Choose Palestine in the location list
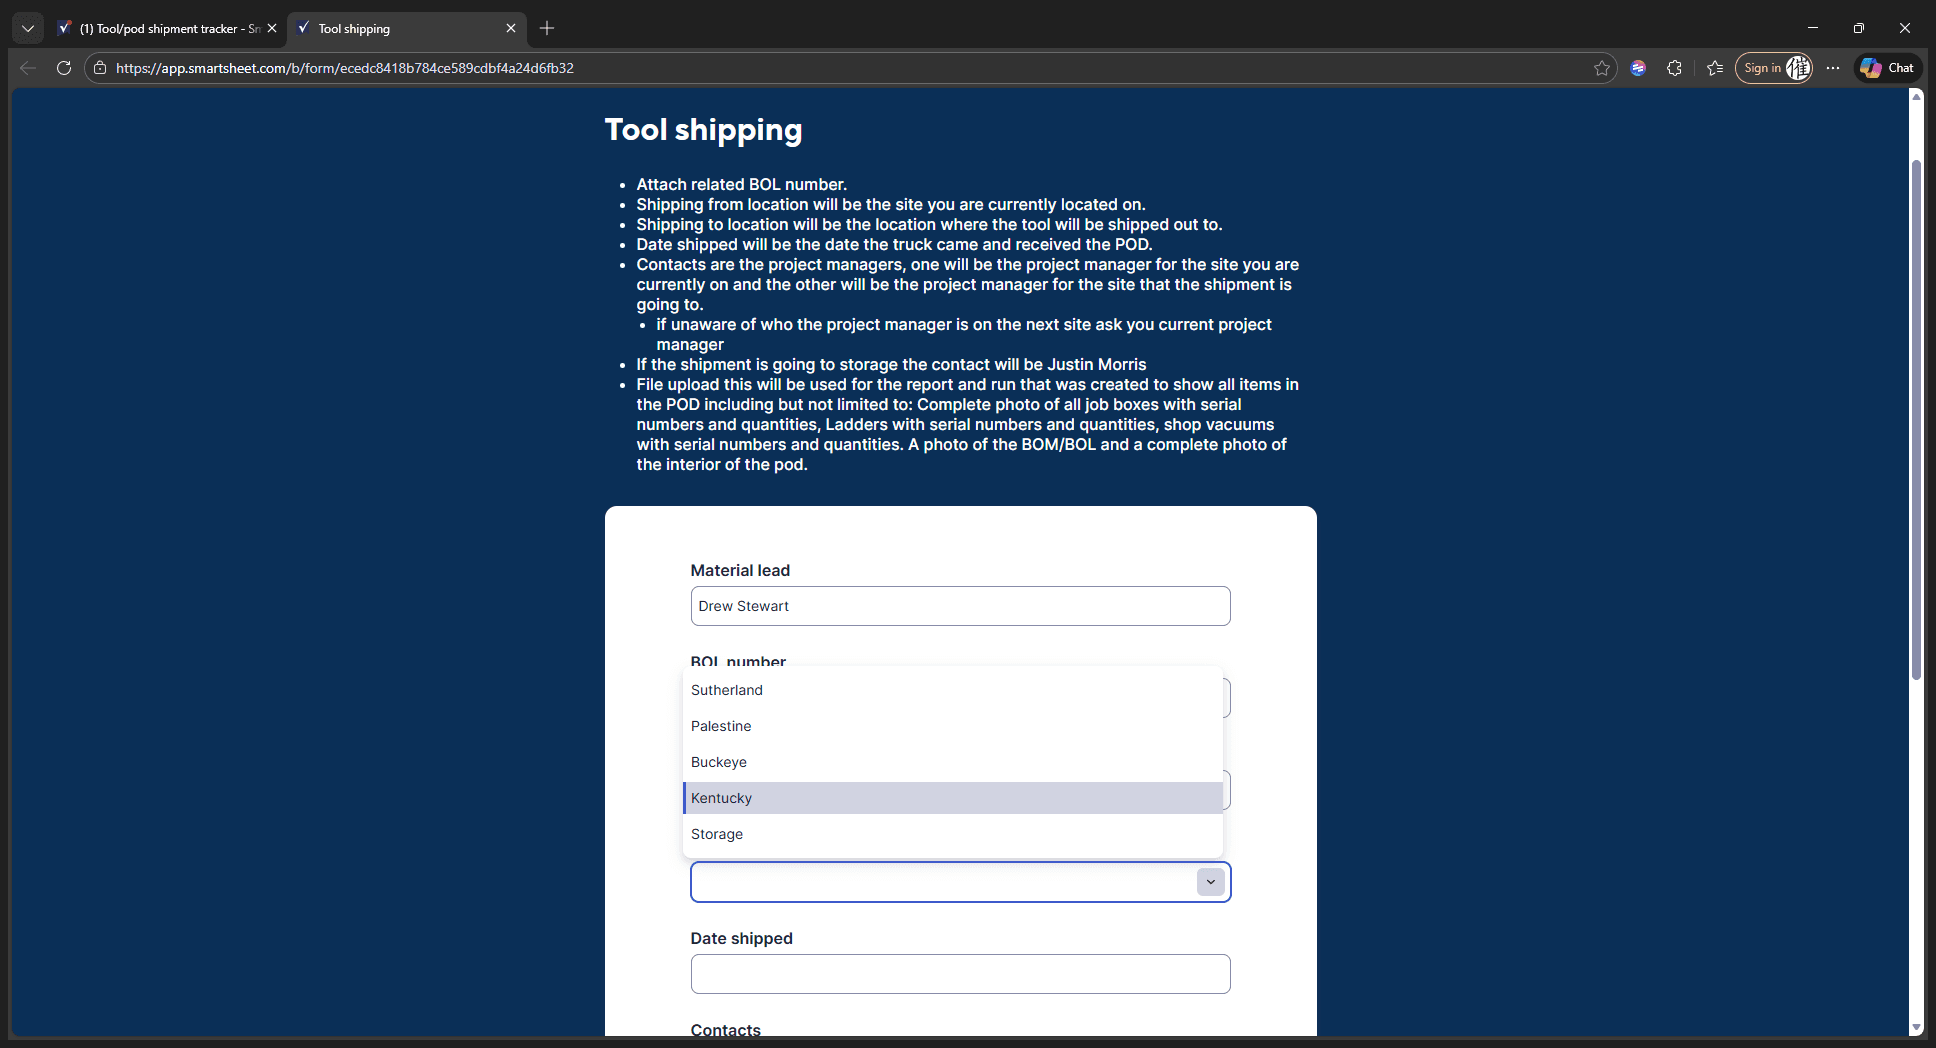This screenshot has width=1936, height=1048. pyautogui.click(x=952, y=726)
